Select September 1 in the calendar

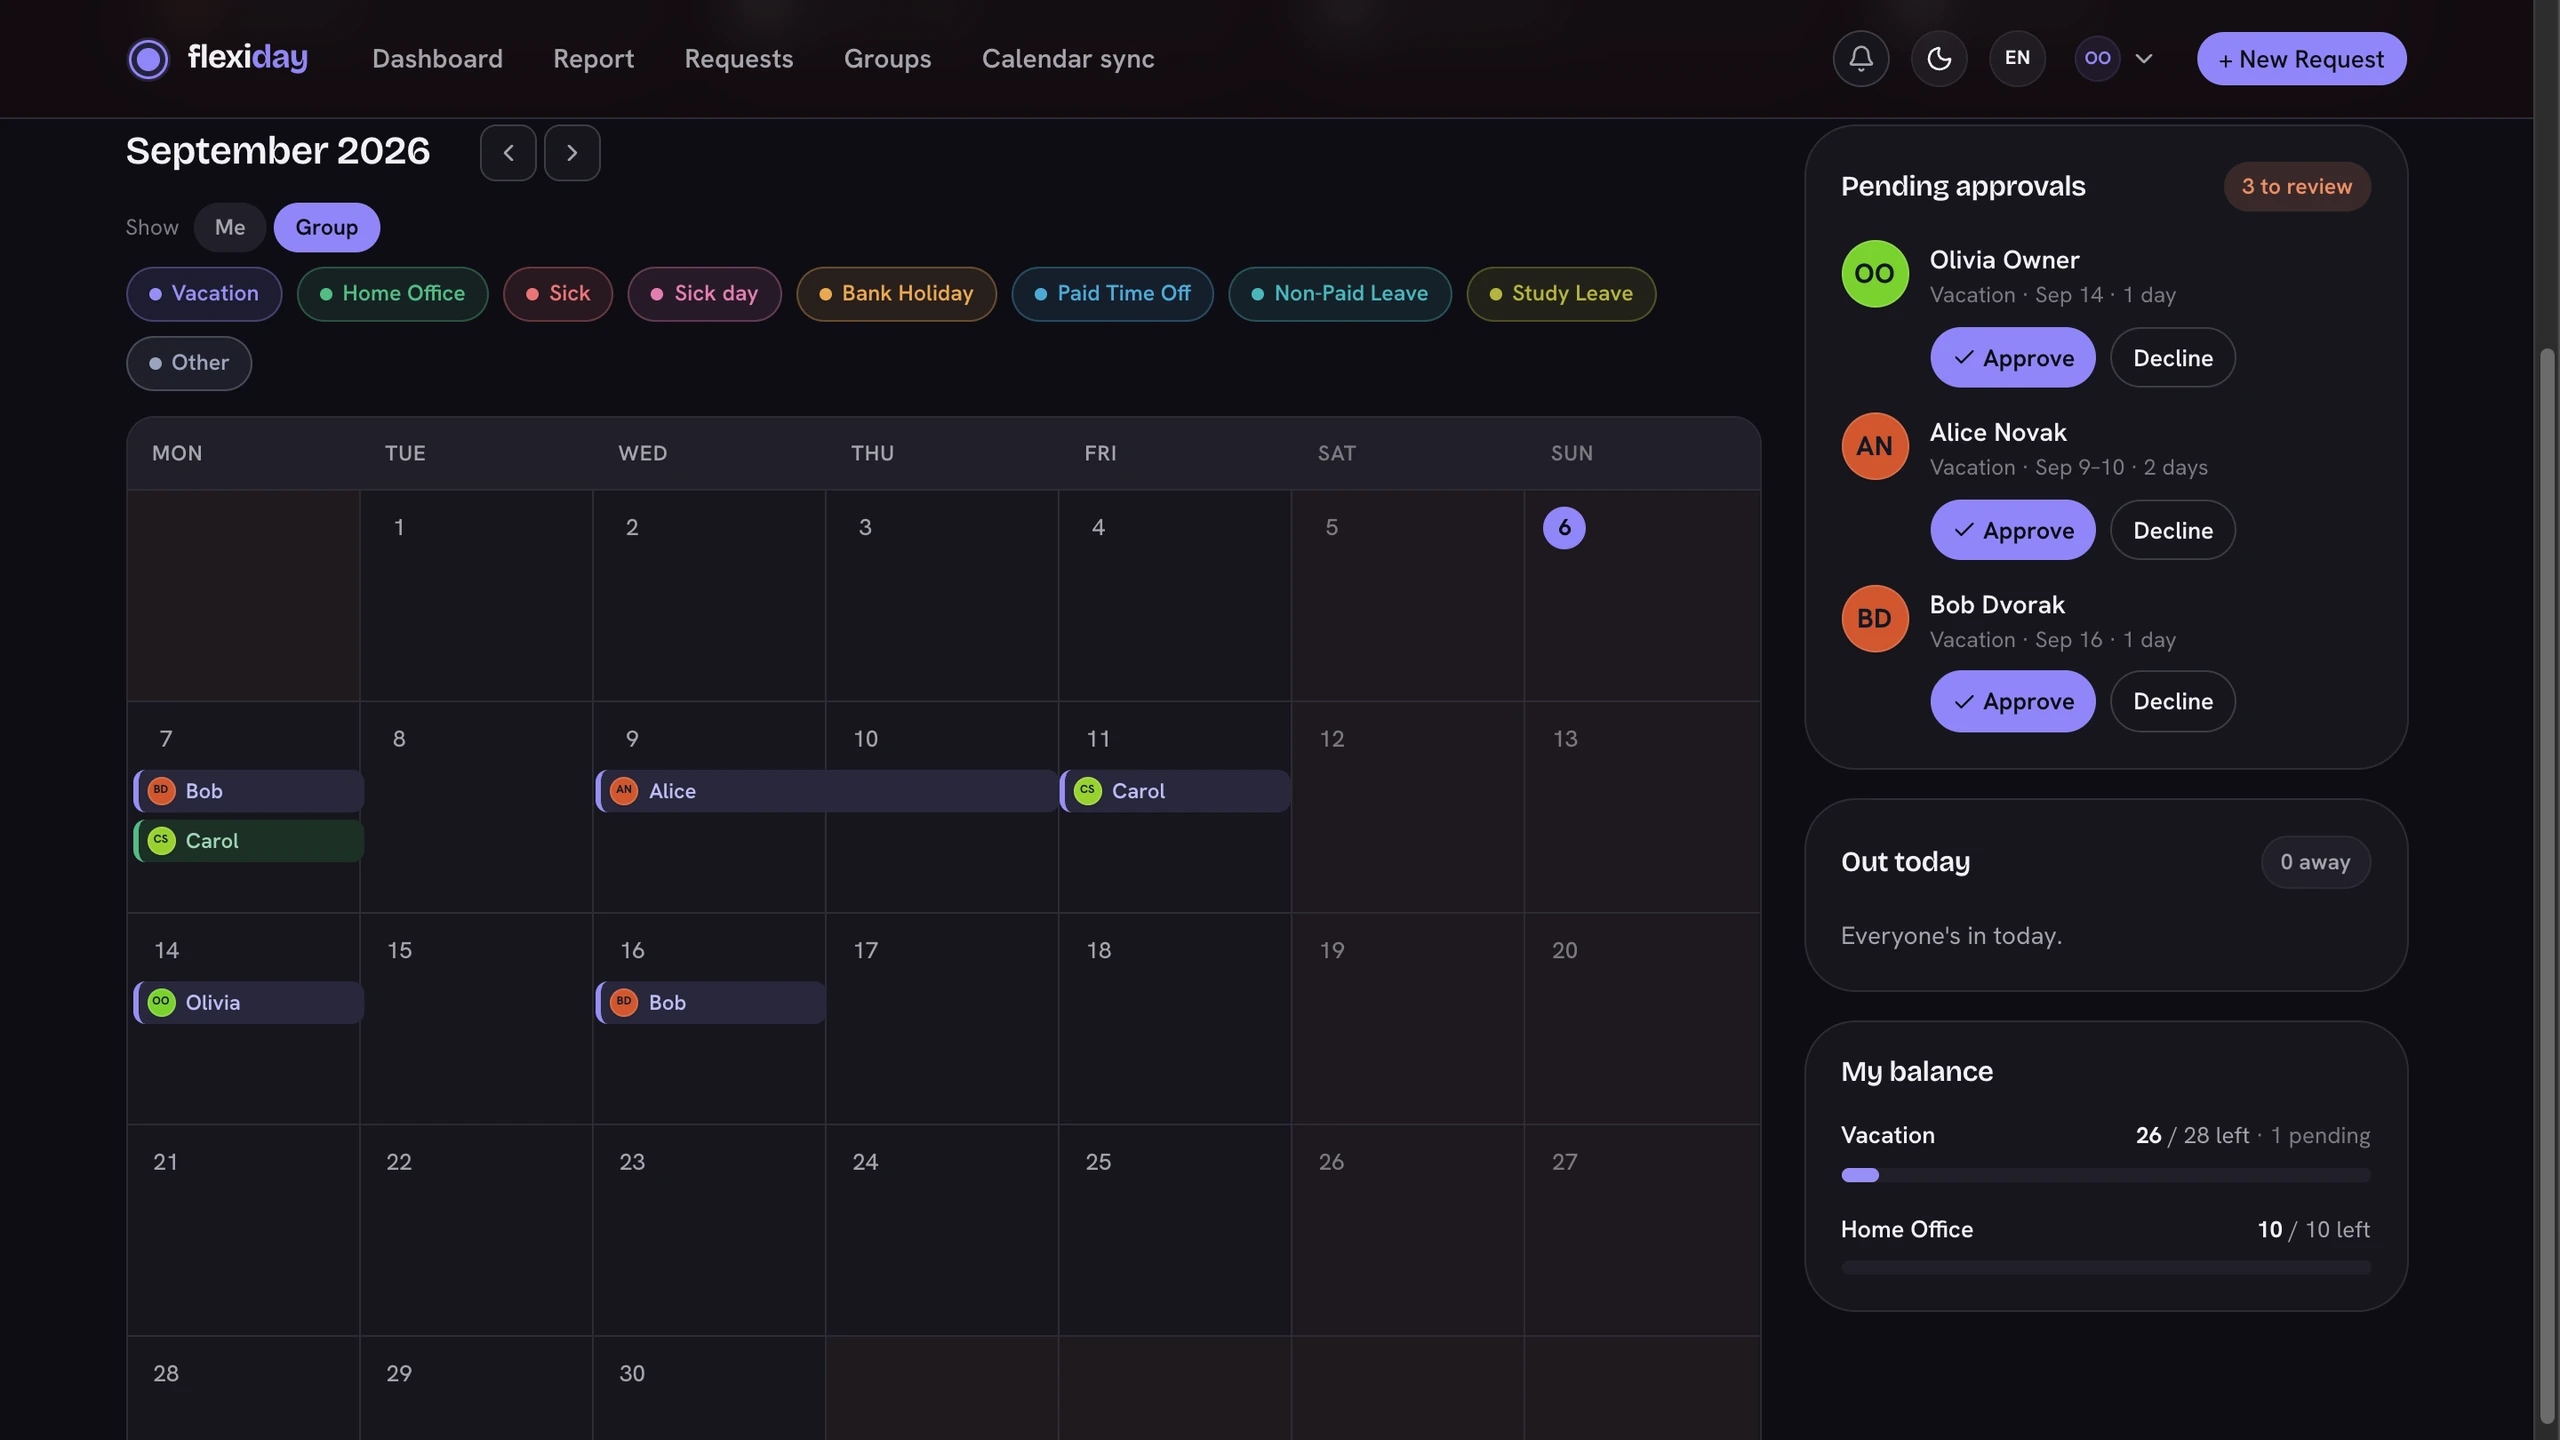[x=476, y=595]
